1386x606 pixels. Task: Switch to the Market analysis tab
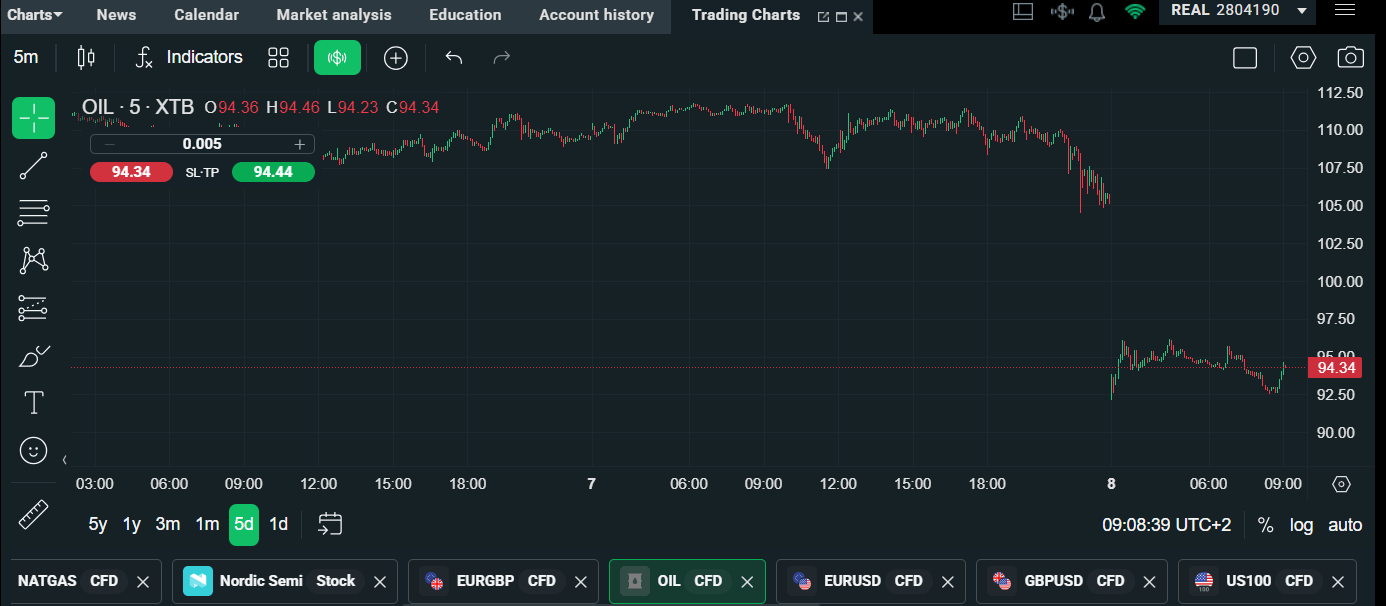click(334, 15)
